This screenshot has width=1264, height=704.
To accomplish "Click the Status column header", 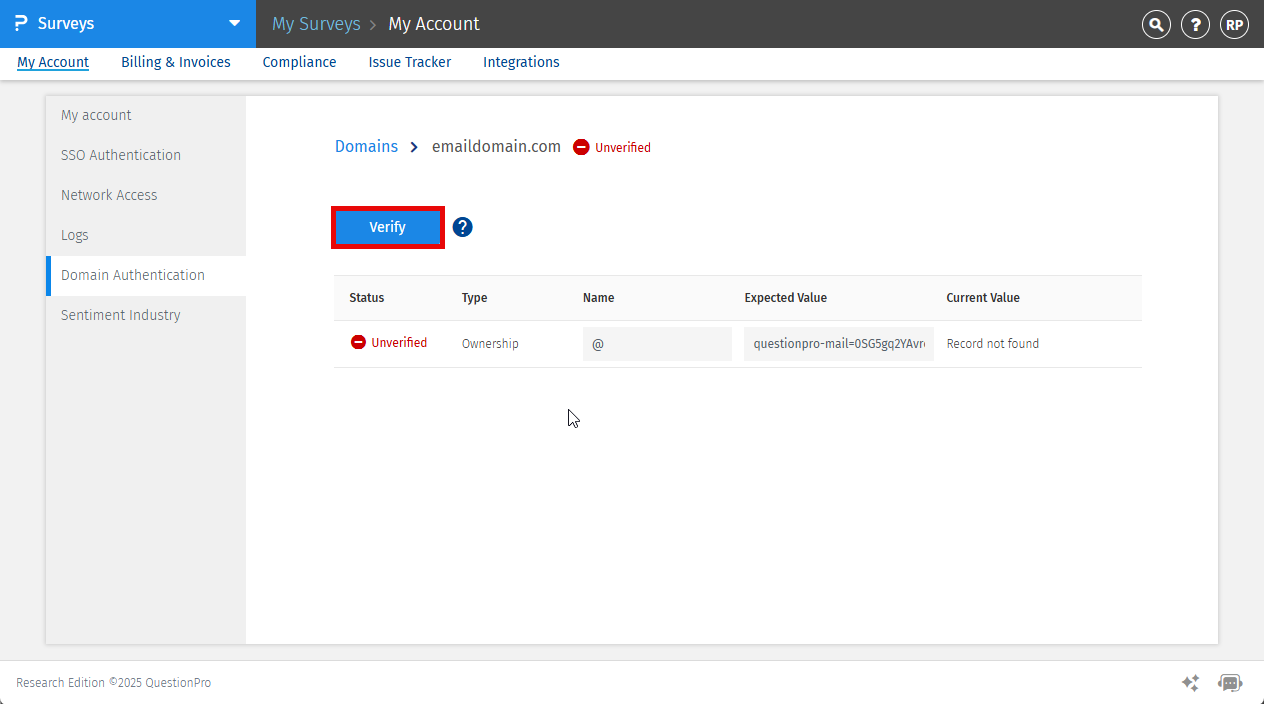I will click(367, 298).
